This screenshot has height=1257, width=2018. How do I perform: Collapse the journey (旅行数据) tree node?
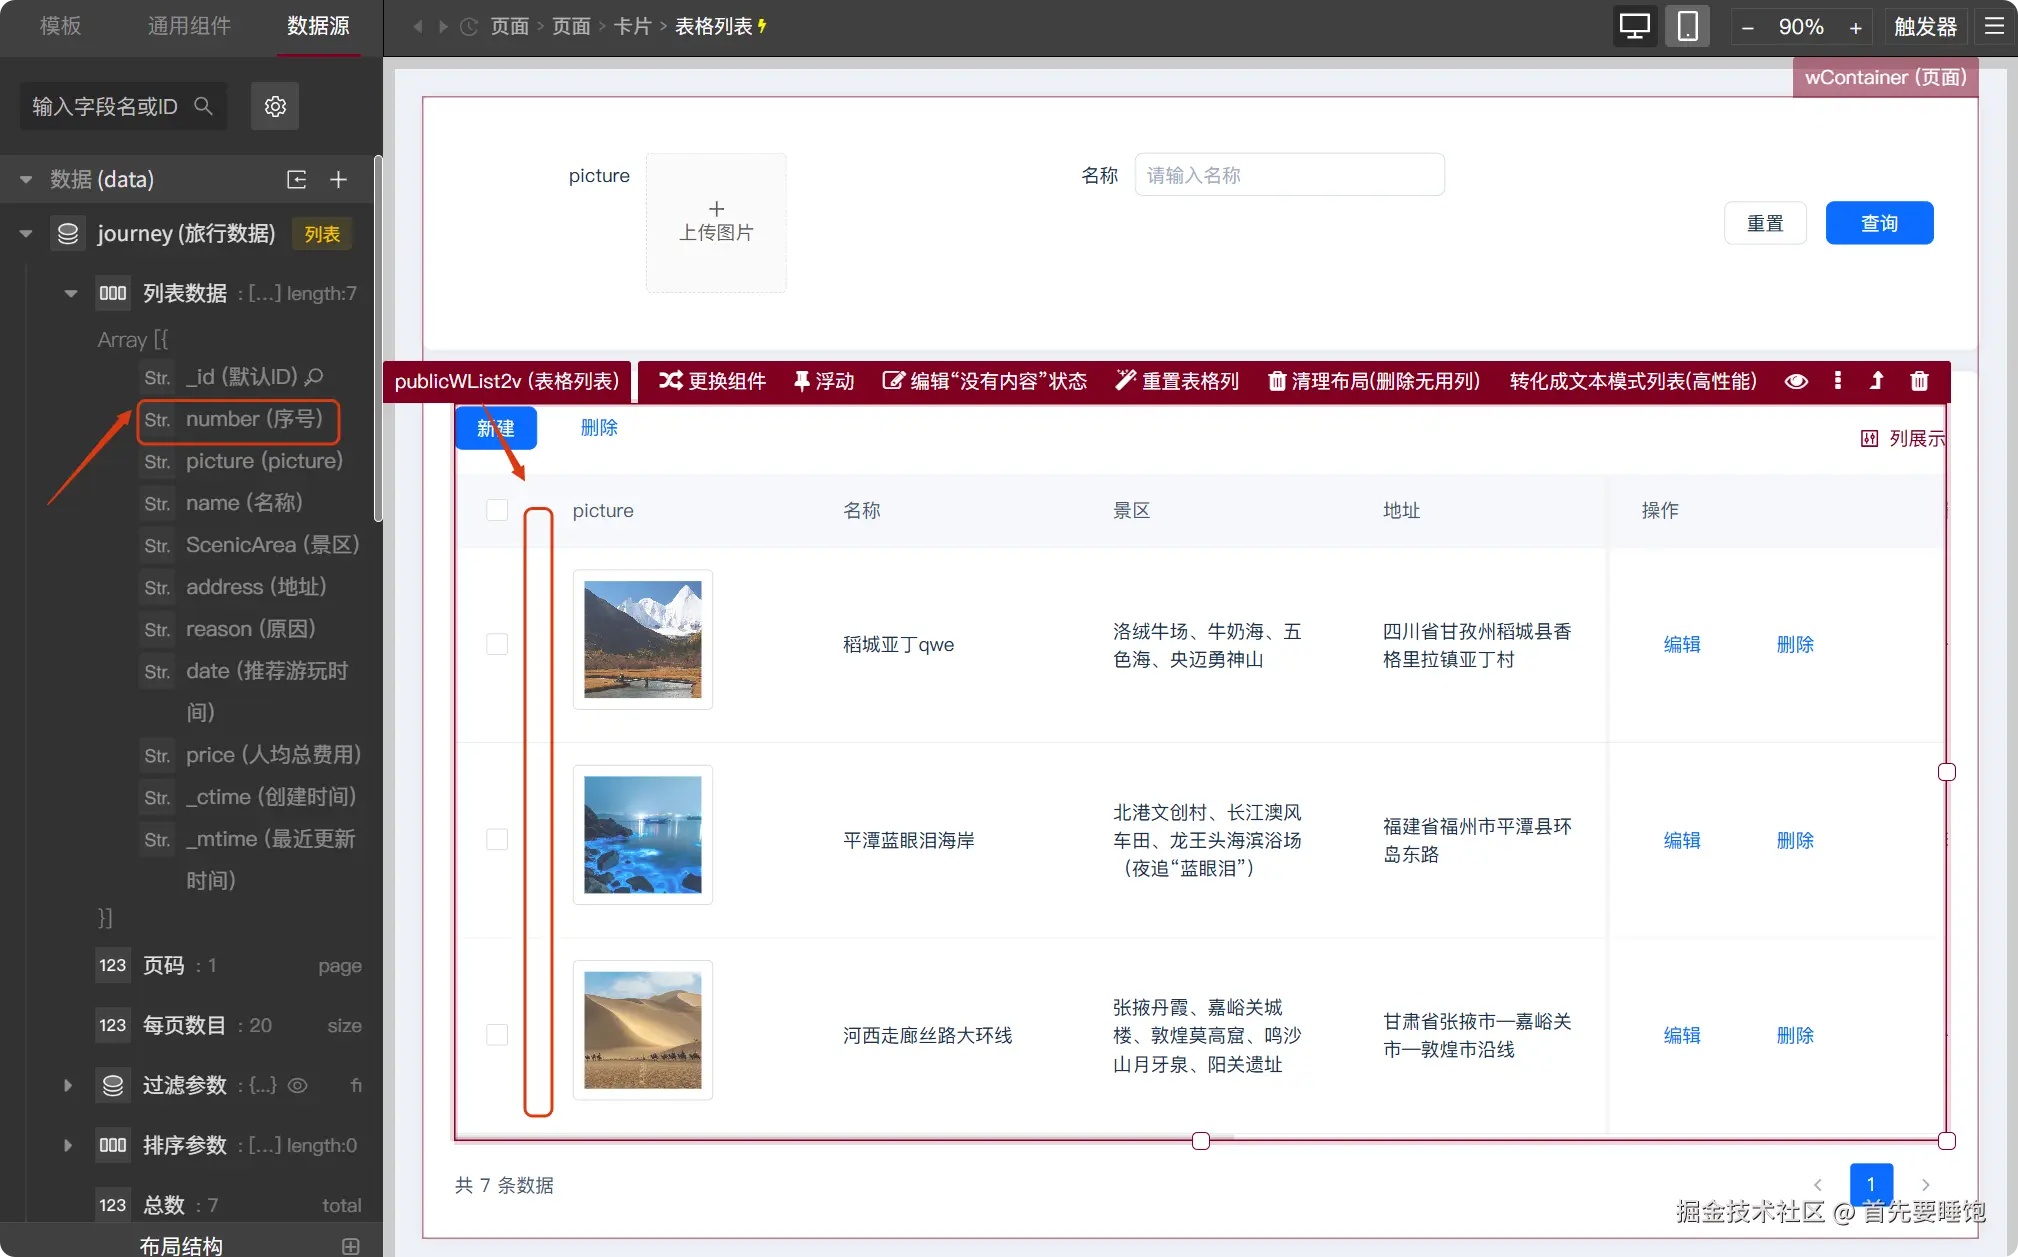click(x=26, y=234)
